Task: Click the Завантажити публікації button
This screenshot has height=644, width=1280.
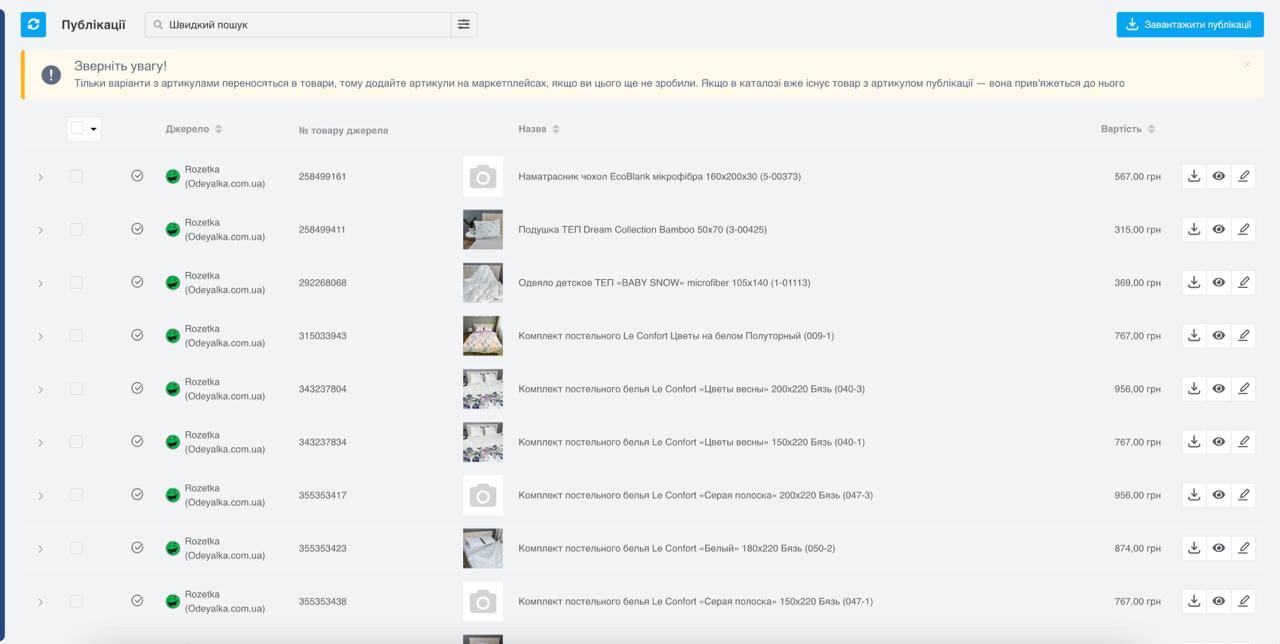Action: (x=1189, y=25)
